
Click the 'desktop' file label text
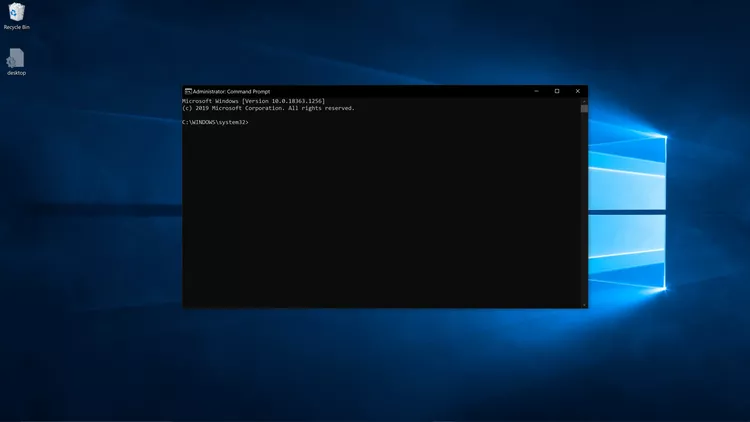tap(16, 73)
